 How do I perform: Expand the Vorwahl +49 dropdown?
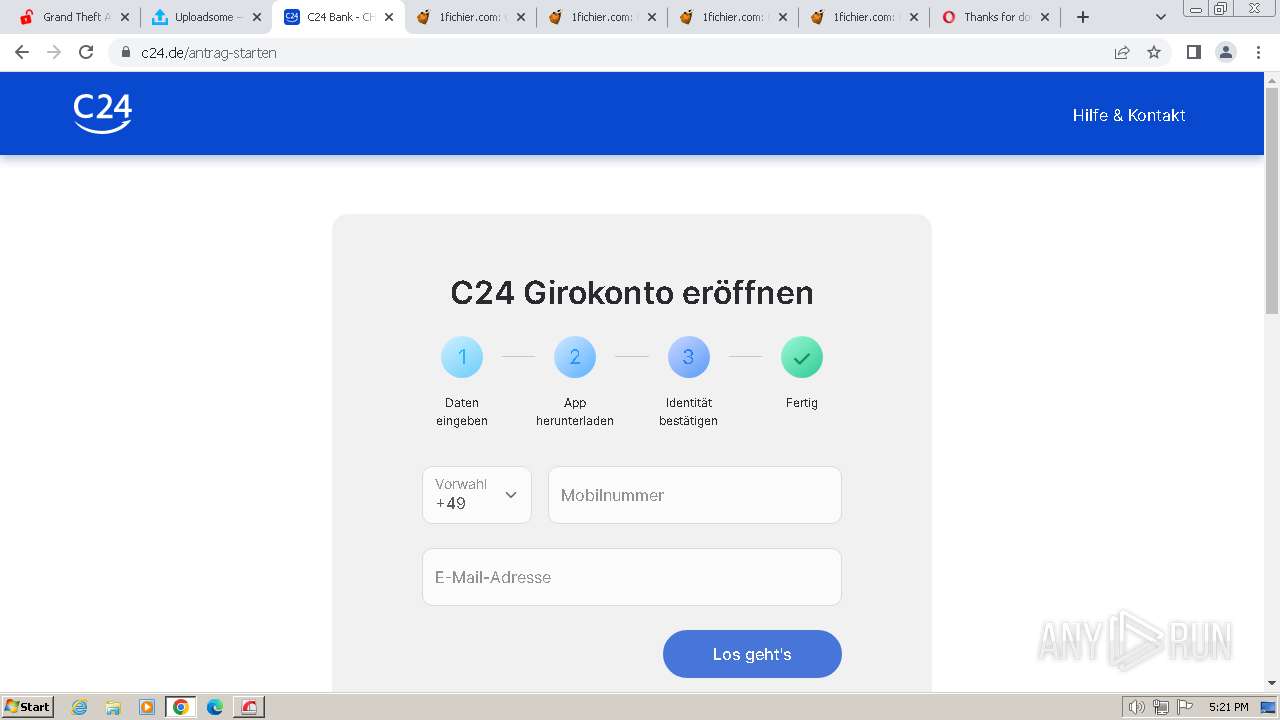[x=477, y=495]
